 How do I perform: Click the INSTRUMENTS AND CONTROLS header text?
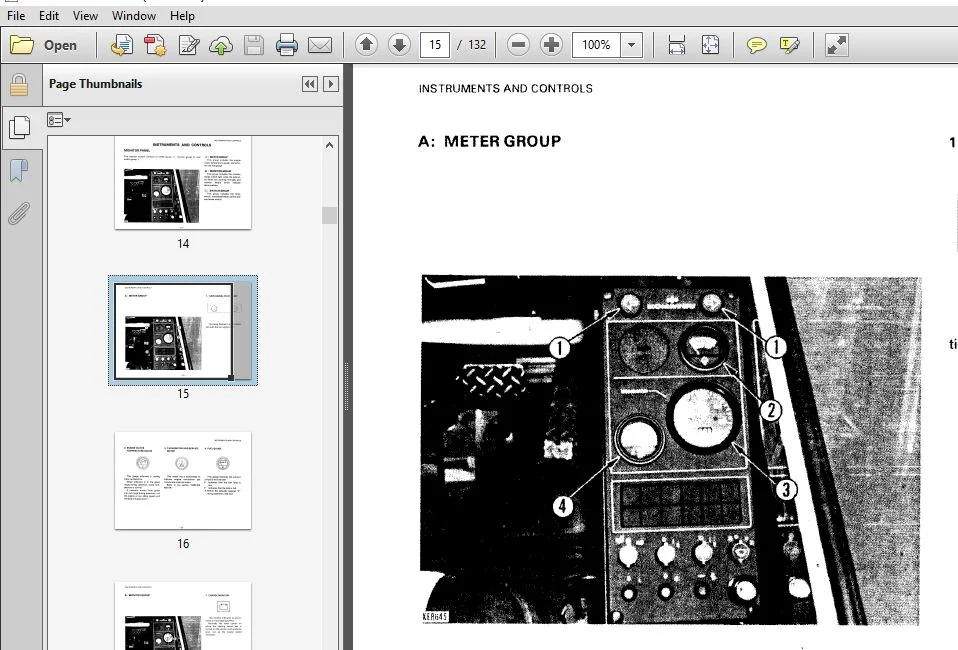tap(505, 89)
